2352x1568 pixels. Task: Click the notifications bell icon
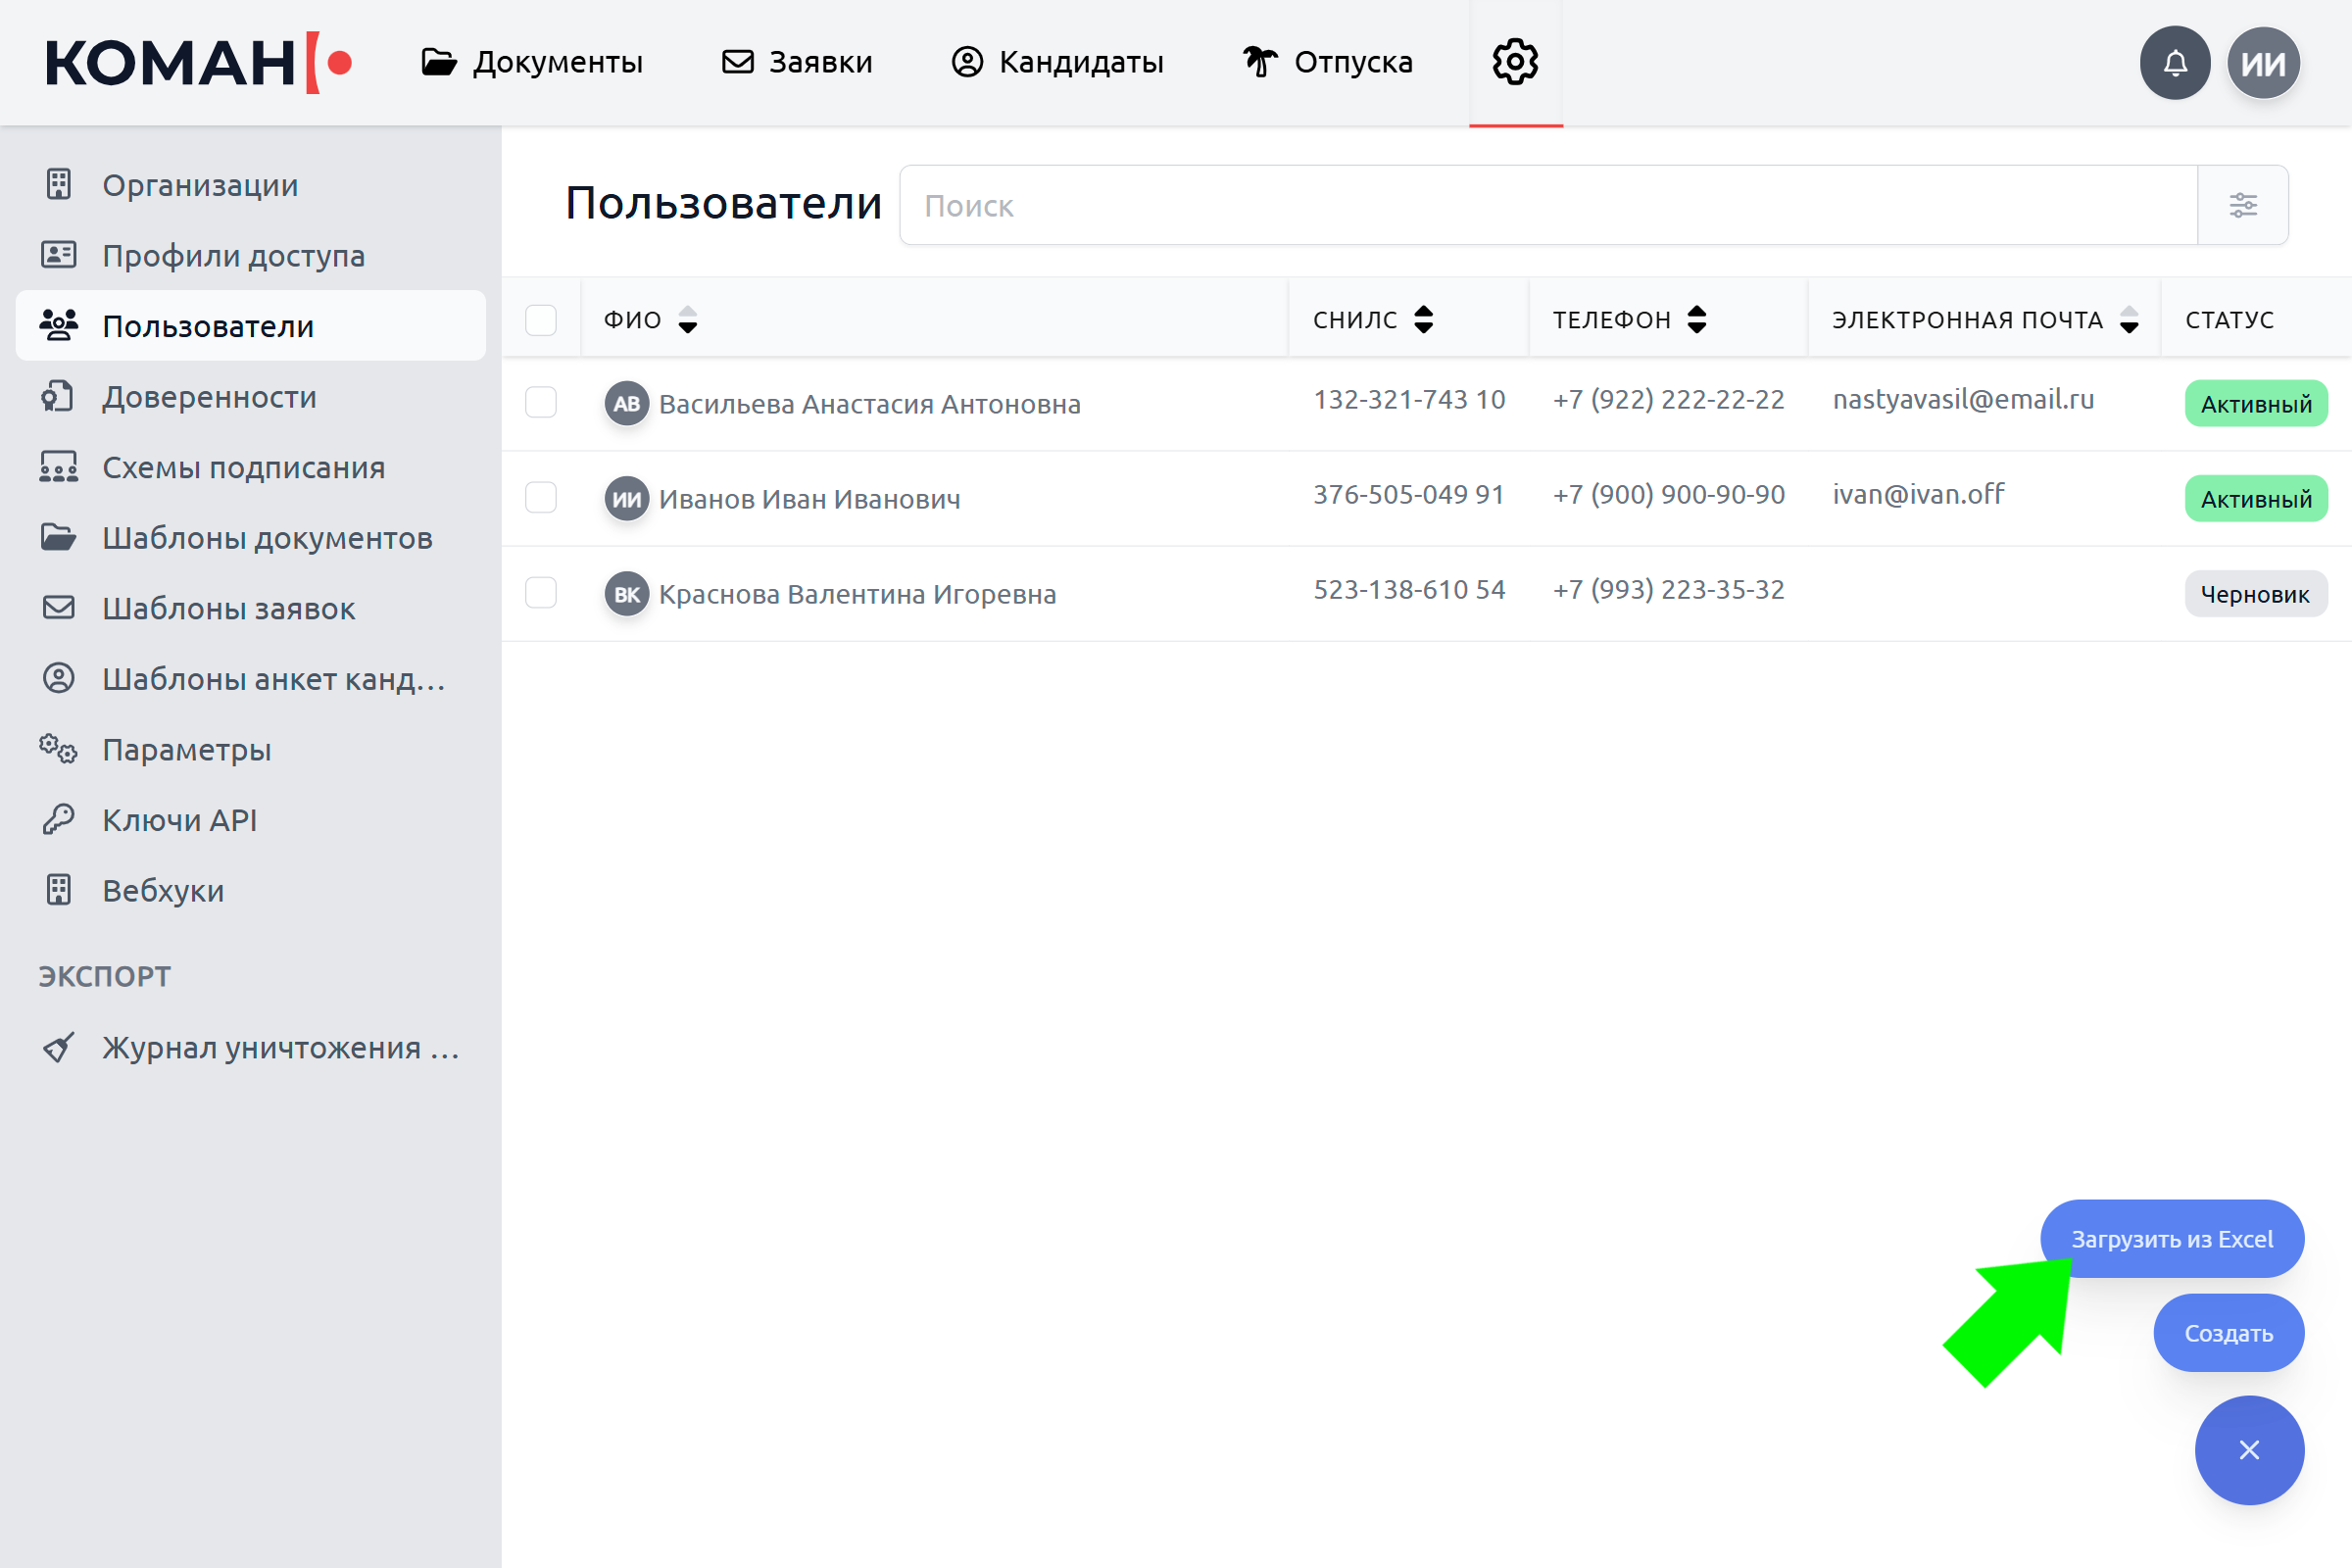click(x=2174, y=63)
